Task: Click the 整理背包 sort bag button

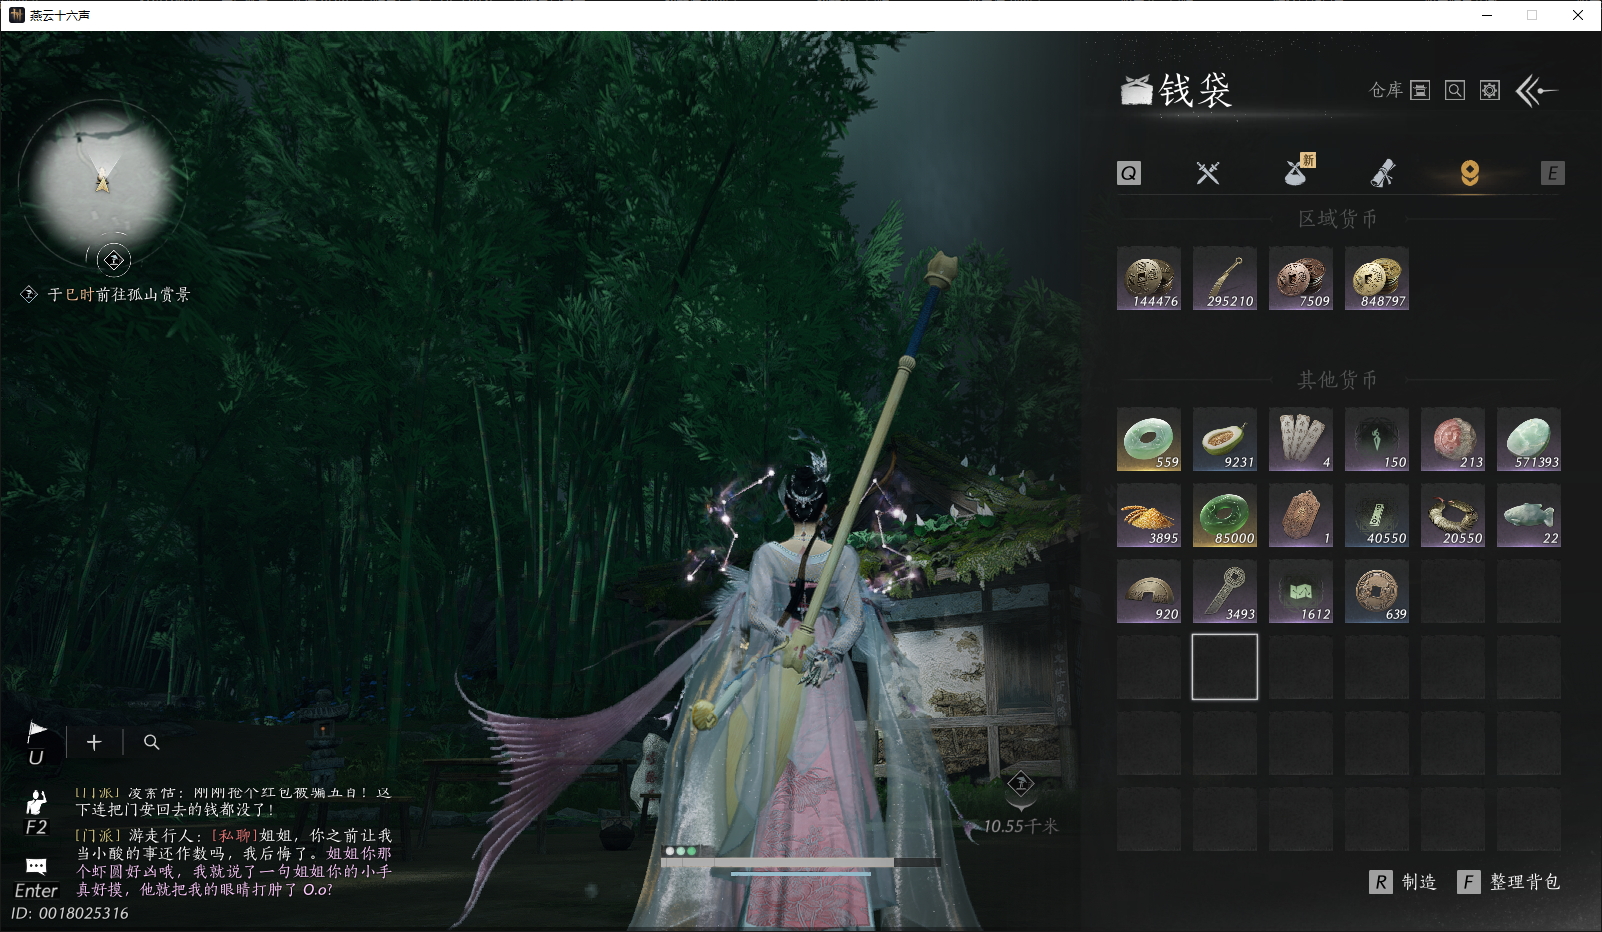Action: 1509,882
